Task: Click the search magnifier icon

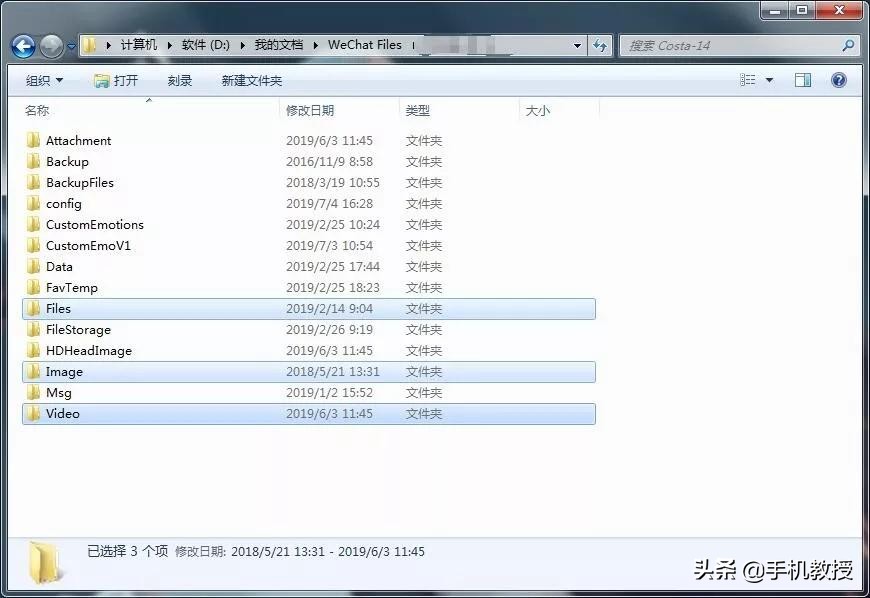Action: point(848,45)
